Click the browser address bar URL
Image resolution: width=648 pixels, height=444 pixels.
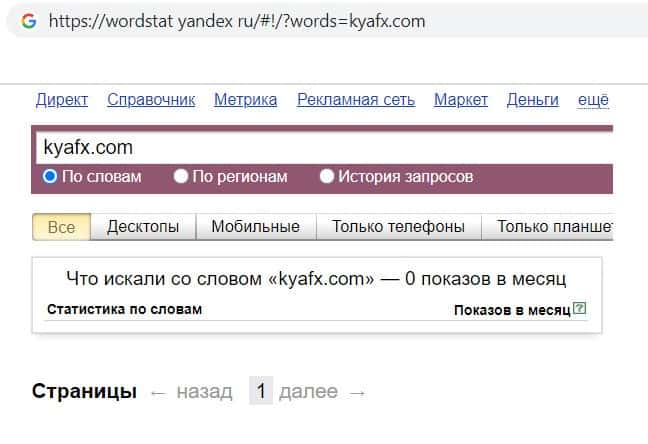pyautogui.click(x=237, y=21)
